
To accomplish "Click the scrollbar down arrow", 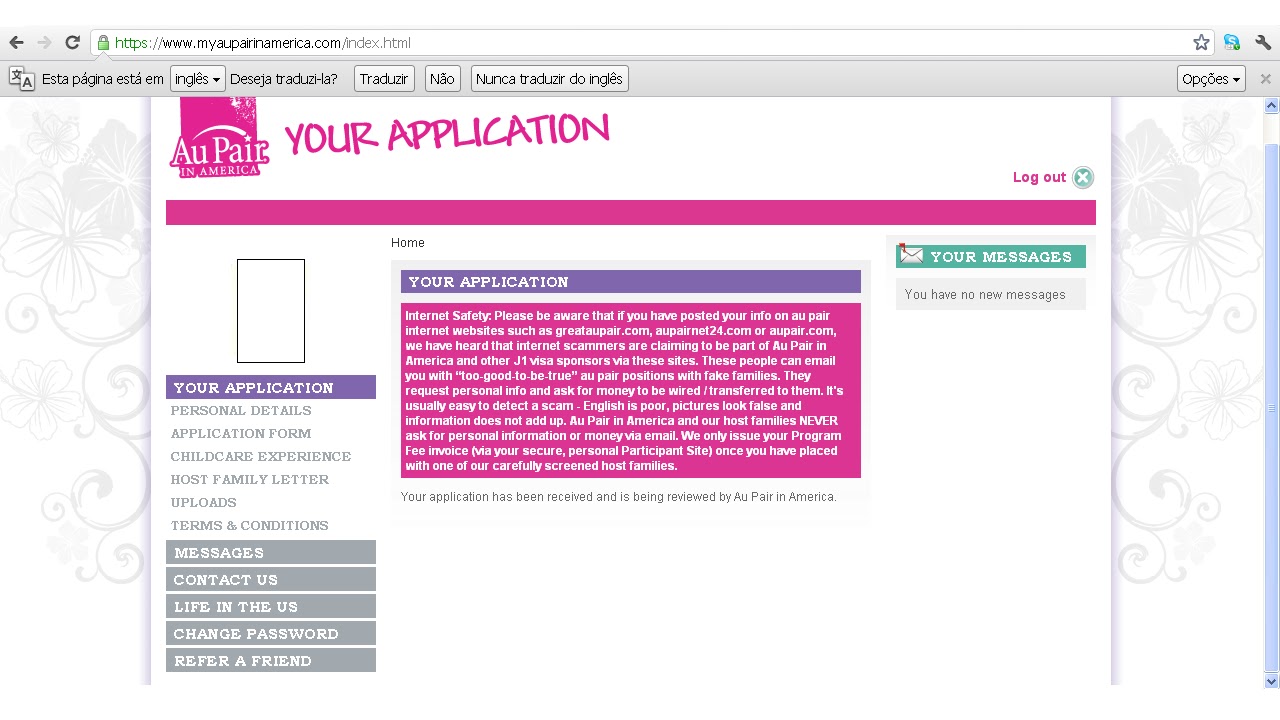I will 1272,681.
